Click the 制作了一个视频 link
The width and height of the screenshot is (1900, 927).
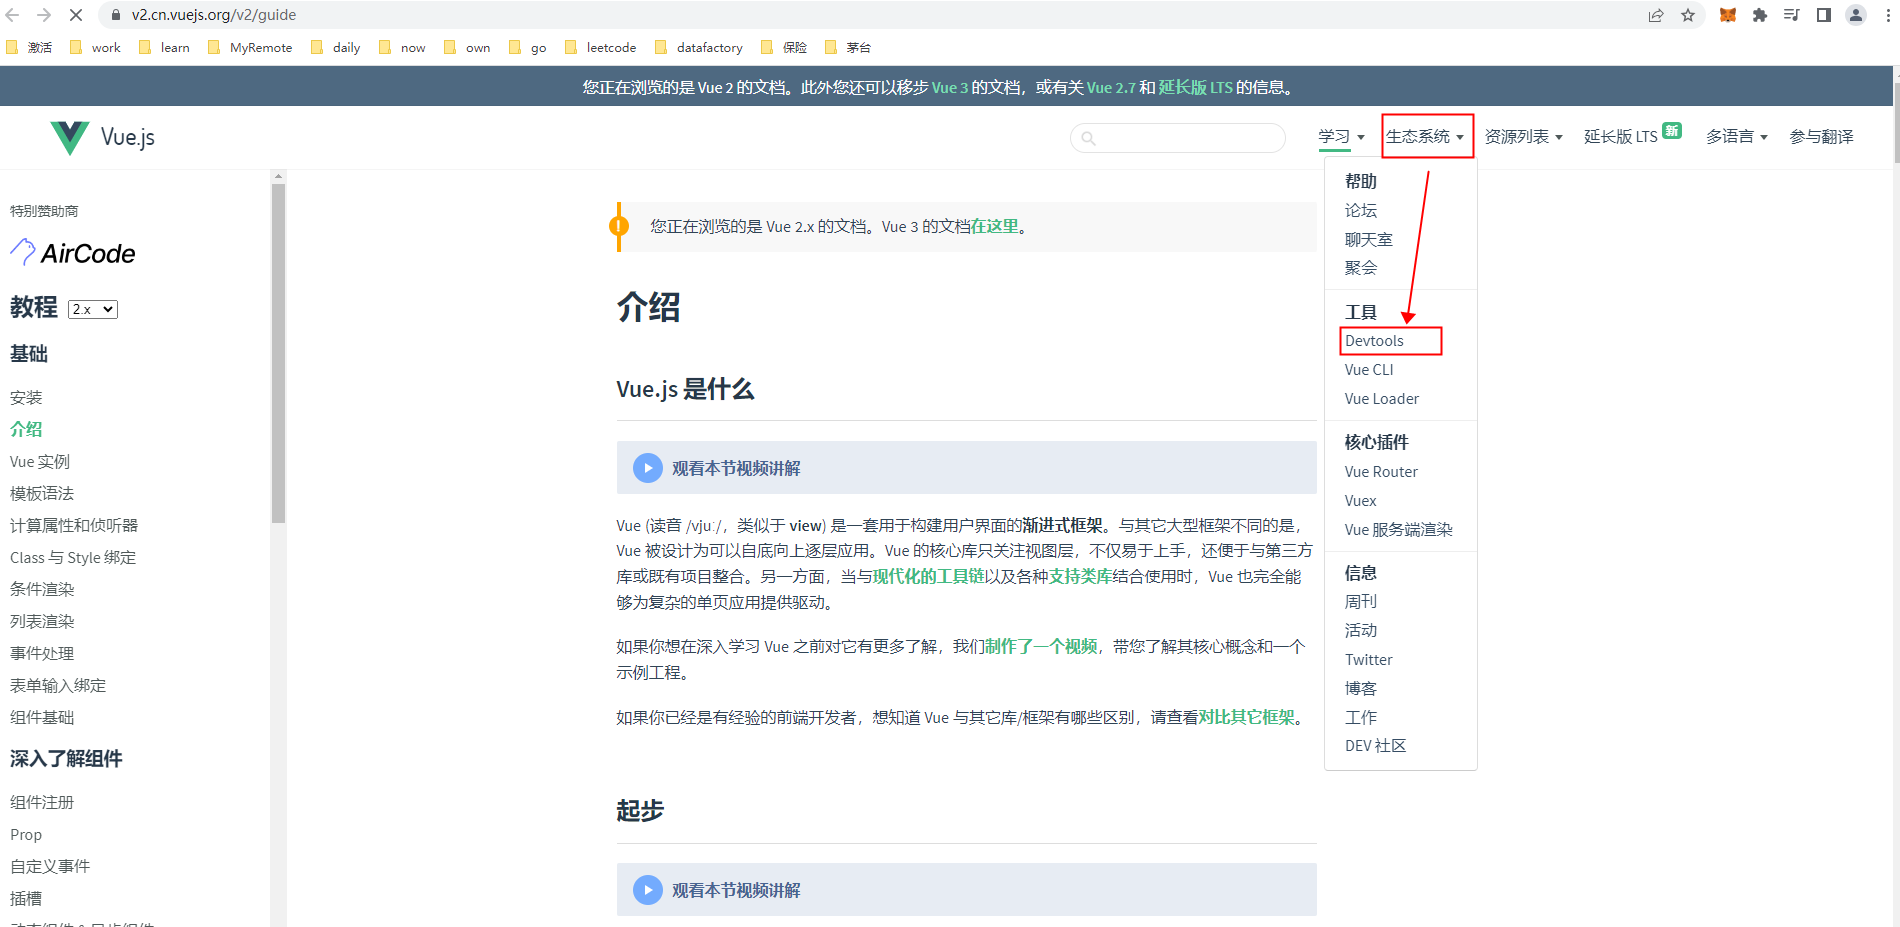[1041, 647]
